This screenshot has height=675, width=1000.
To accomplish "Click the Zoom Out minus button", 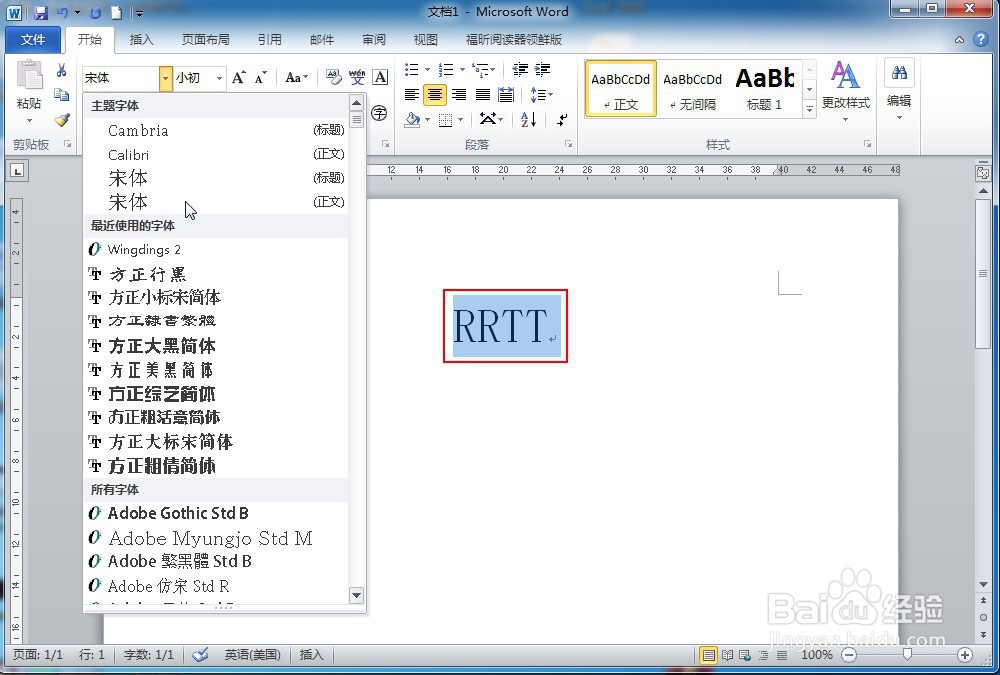I will click(x=849, y=655).
